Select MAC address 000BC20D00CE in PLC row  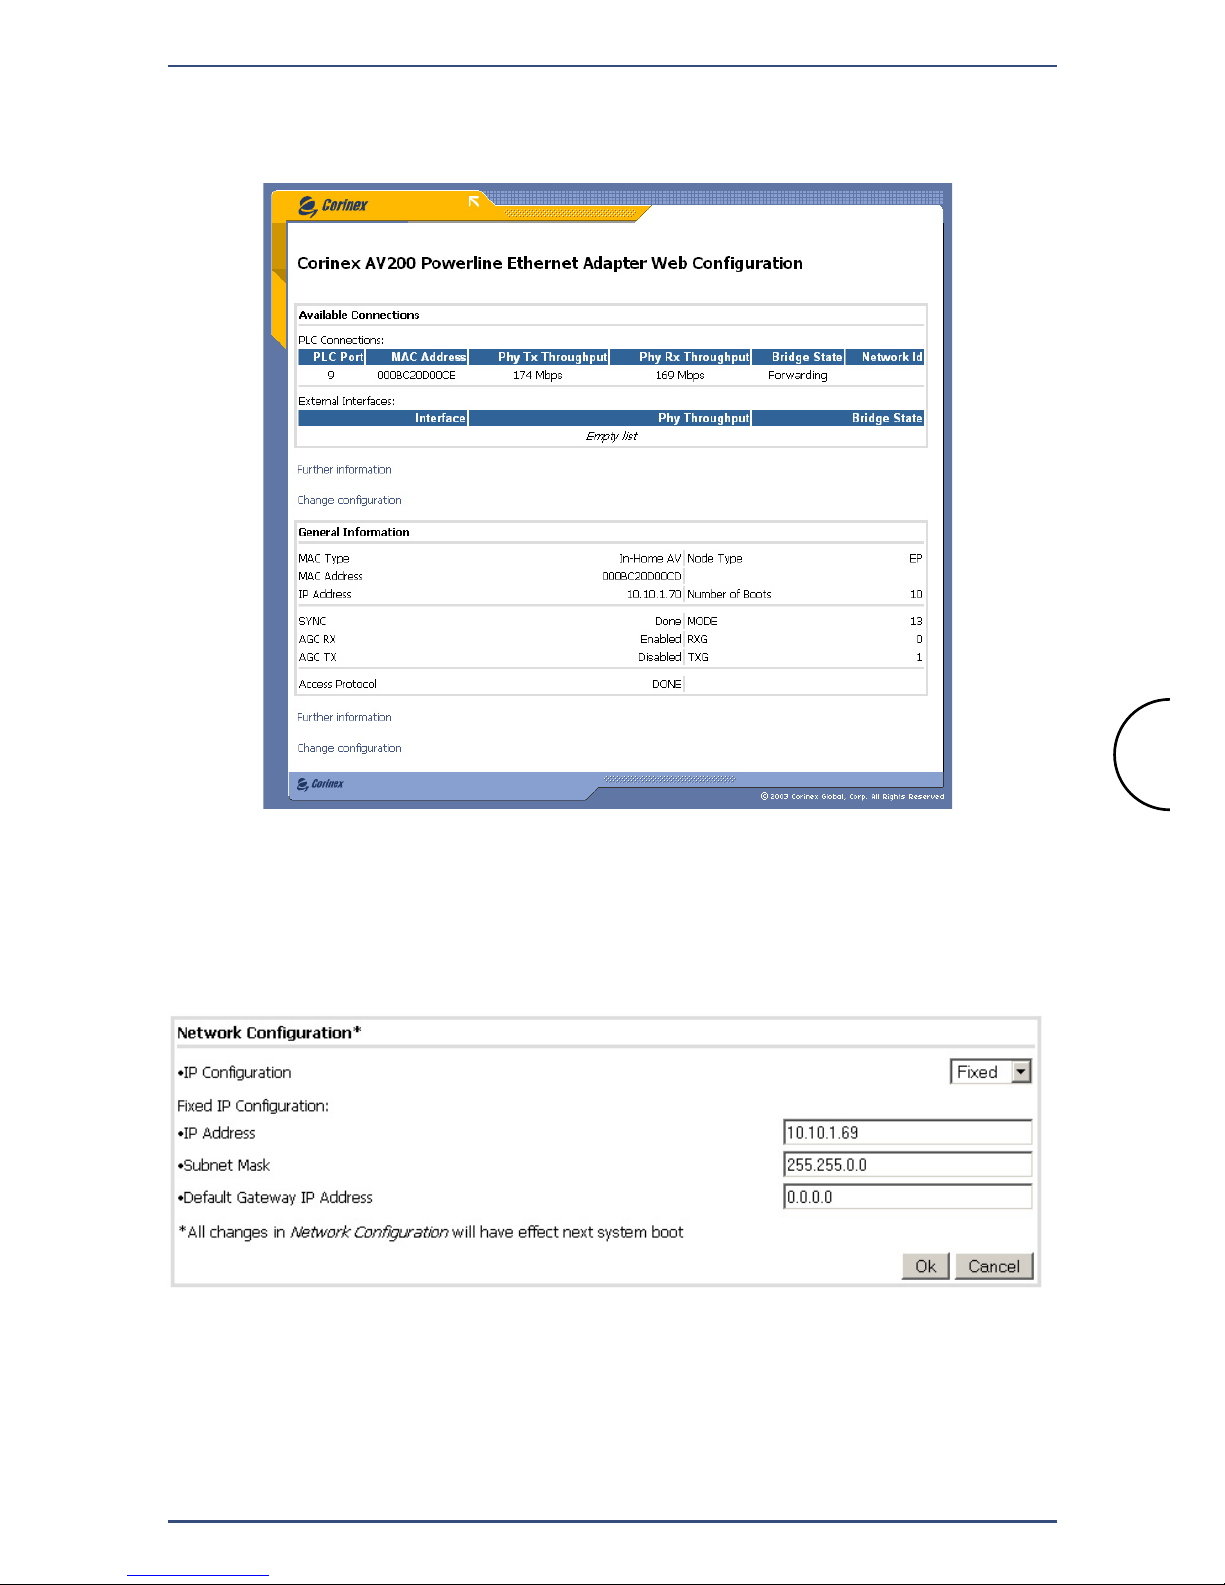(416, 376)
